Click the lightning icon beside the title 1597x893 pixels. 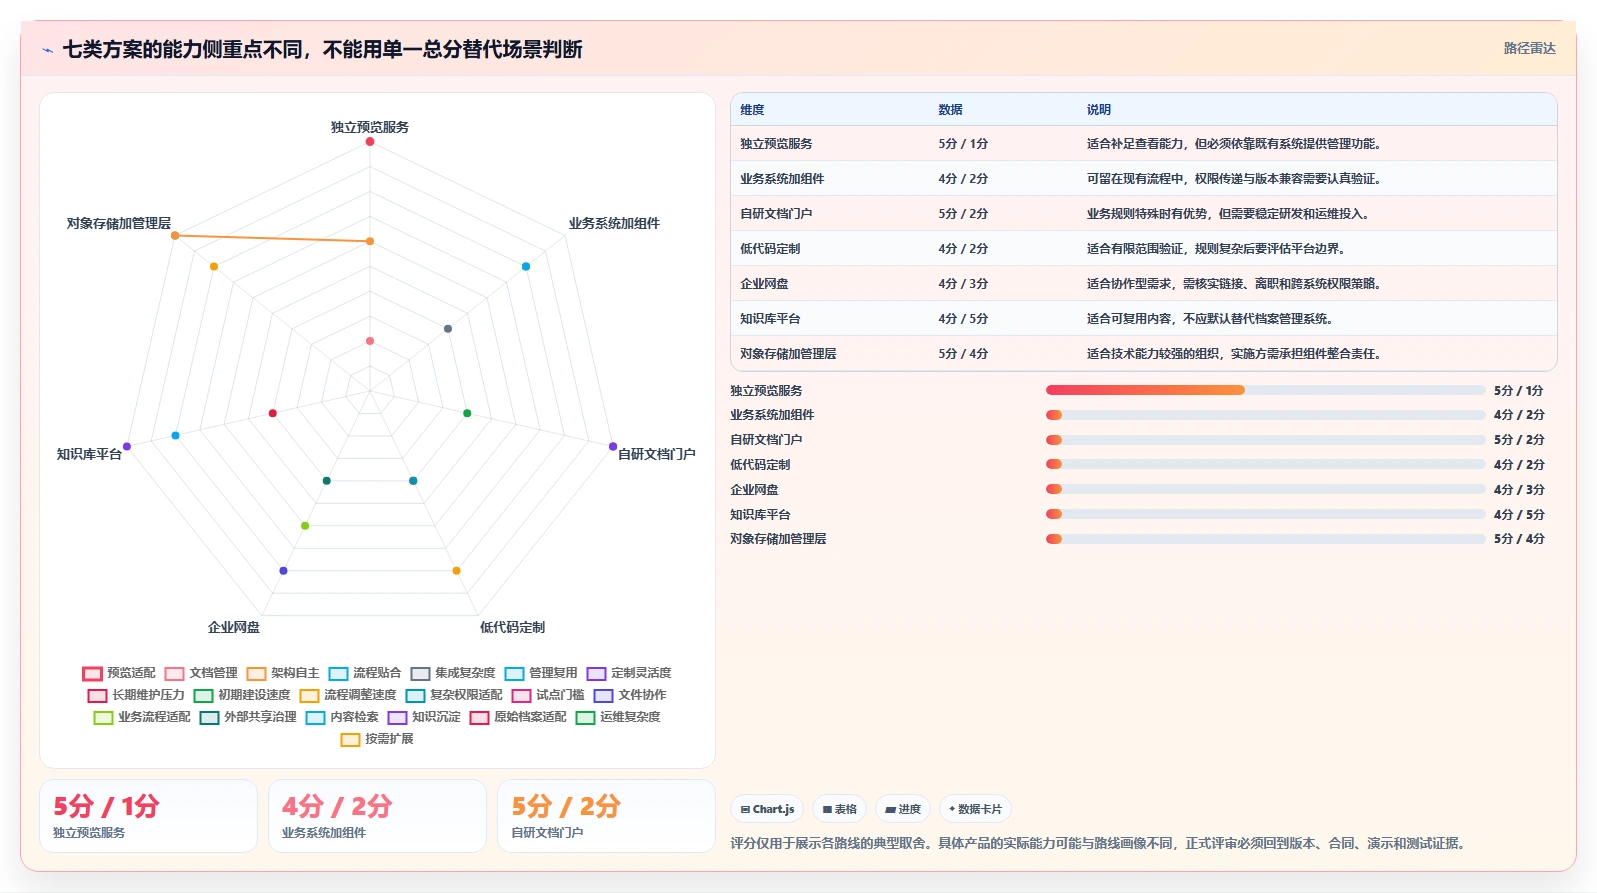coord(47,50)
